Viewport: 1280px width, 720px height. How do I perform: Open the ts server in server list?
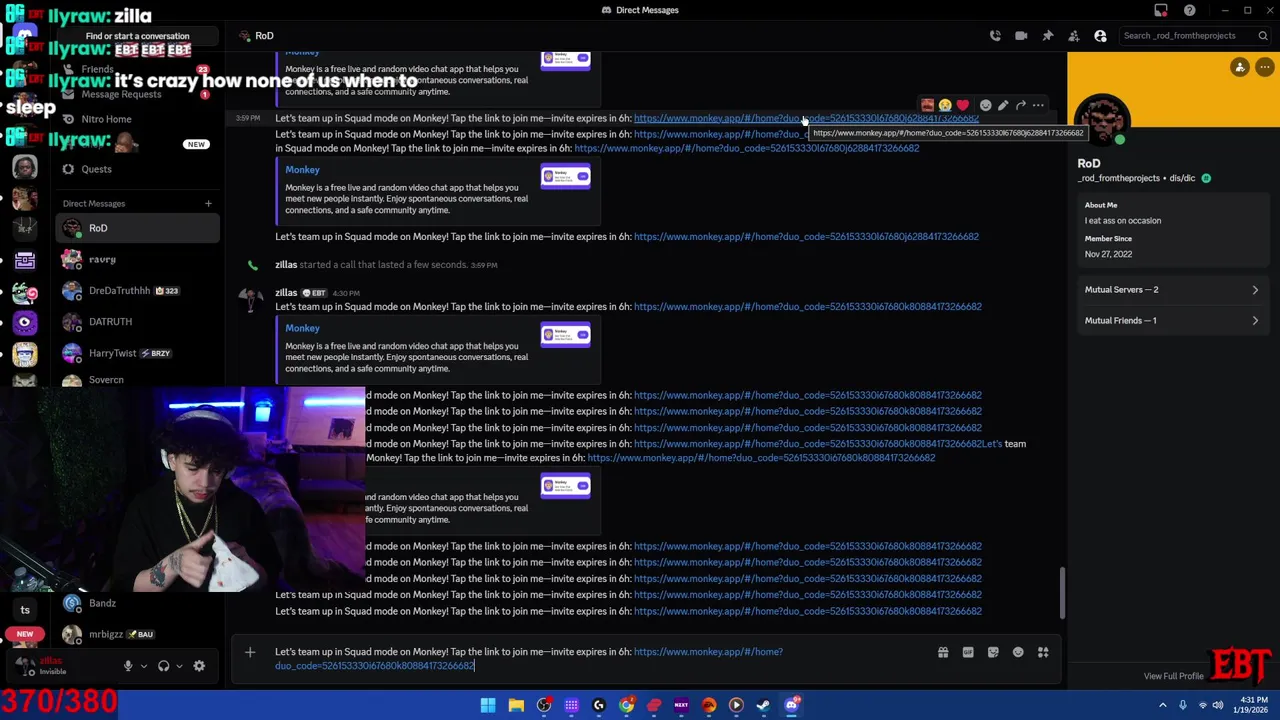tap(25, 610)
